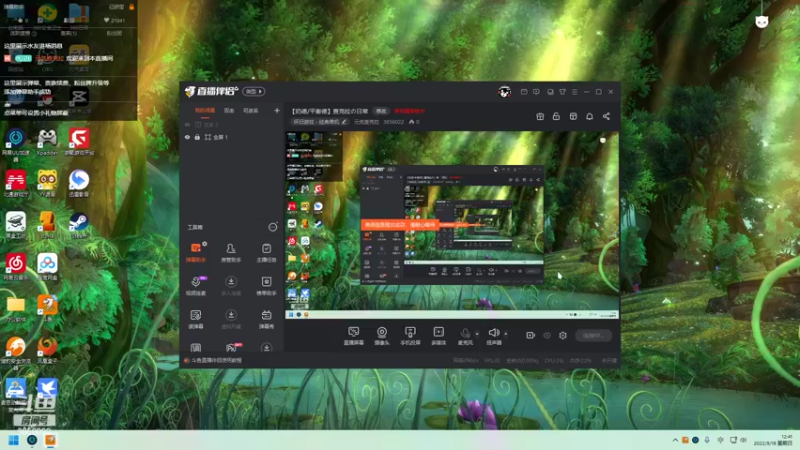Select the 全屏 1 source row
Screen dimensions: 800x450
coord(232,137)
